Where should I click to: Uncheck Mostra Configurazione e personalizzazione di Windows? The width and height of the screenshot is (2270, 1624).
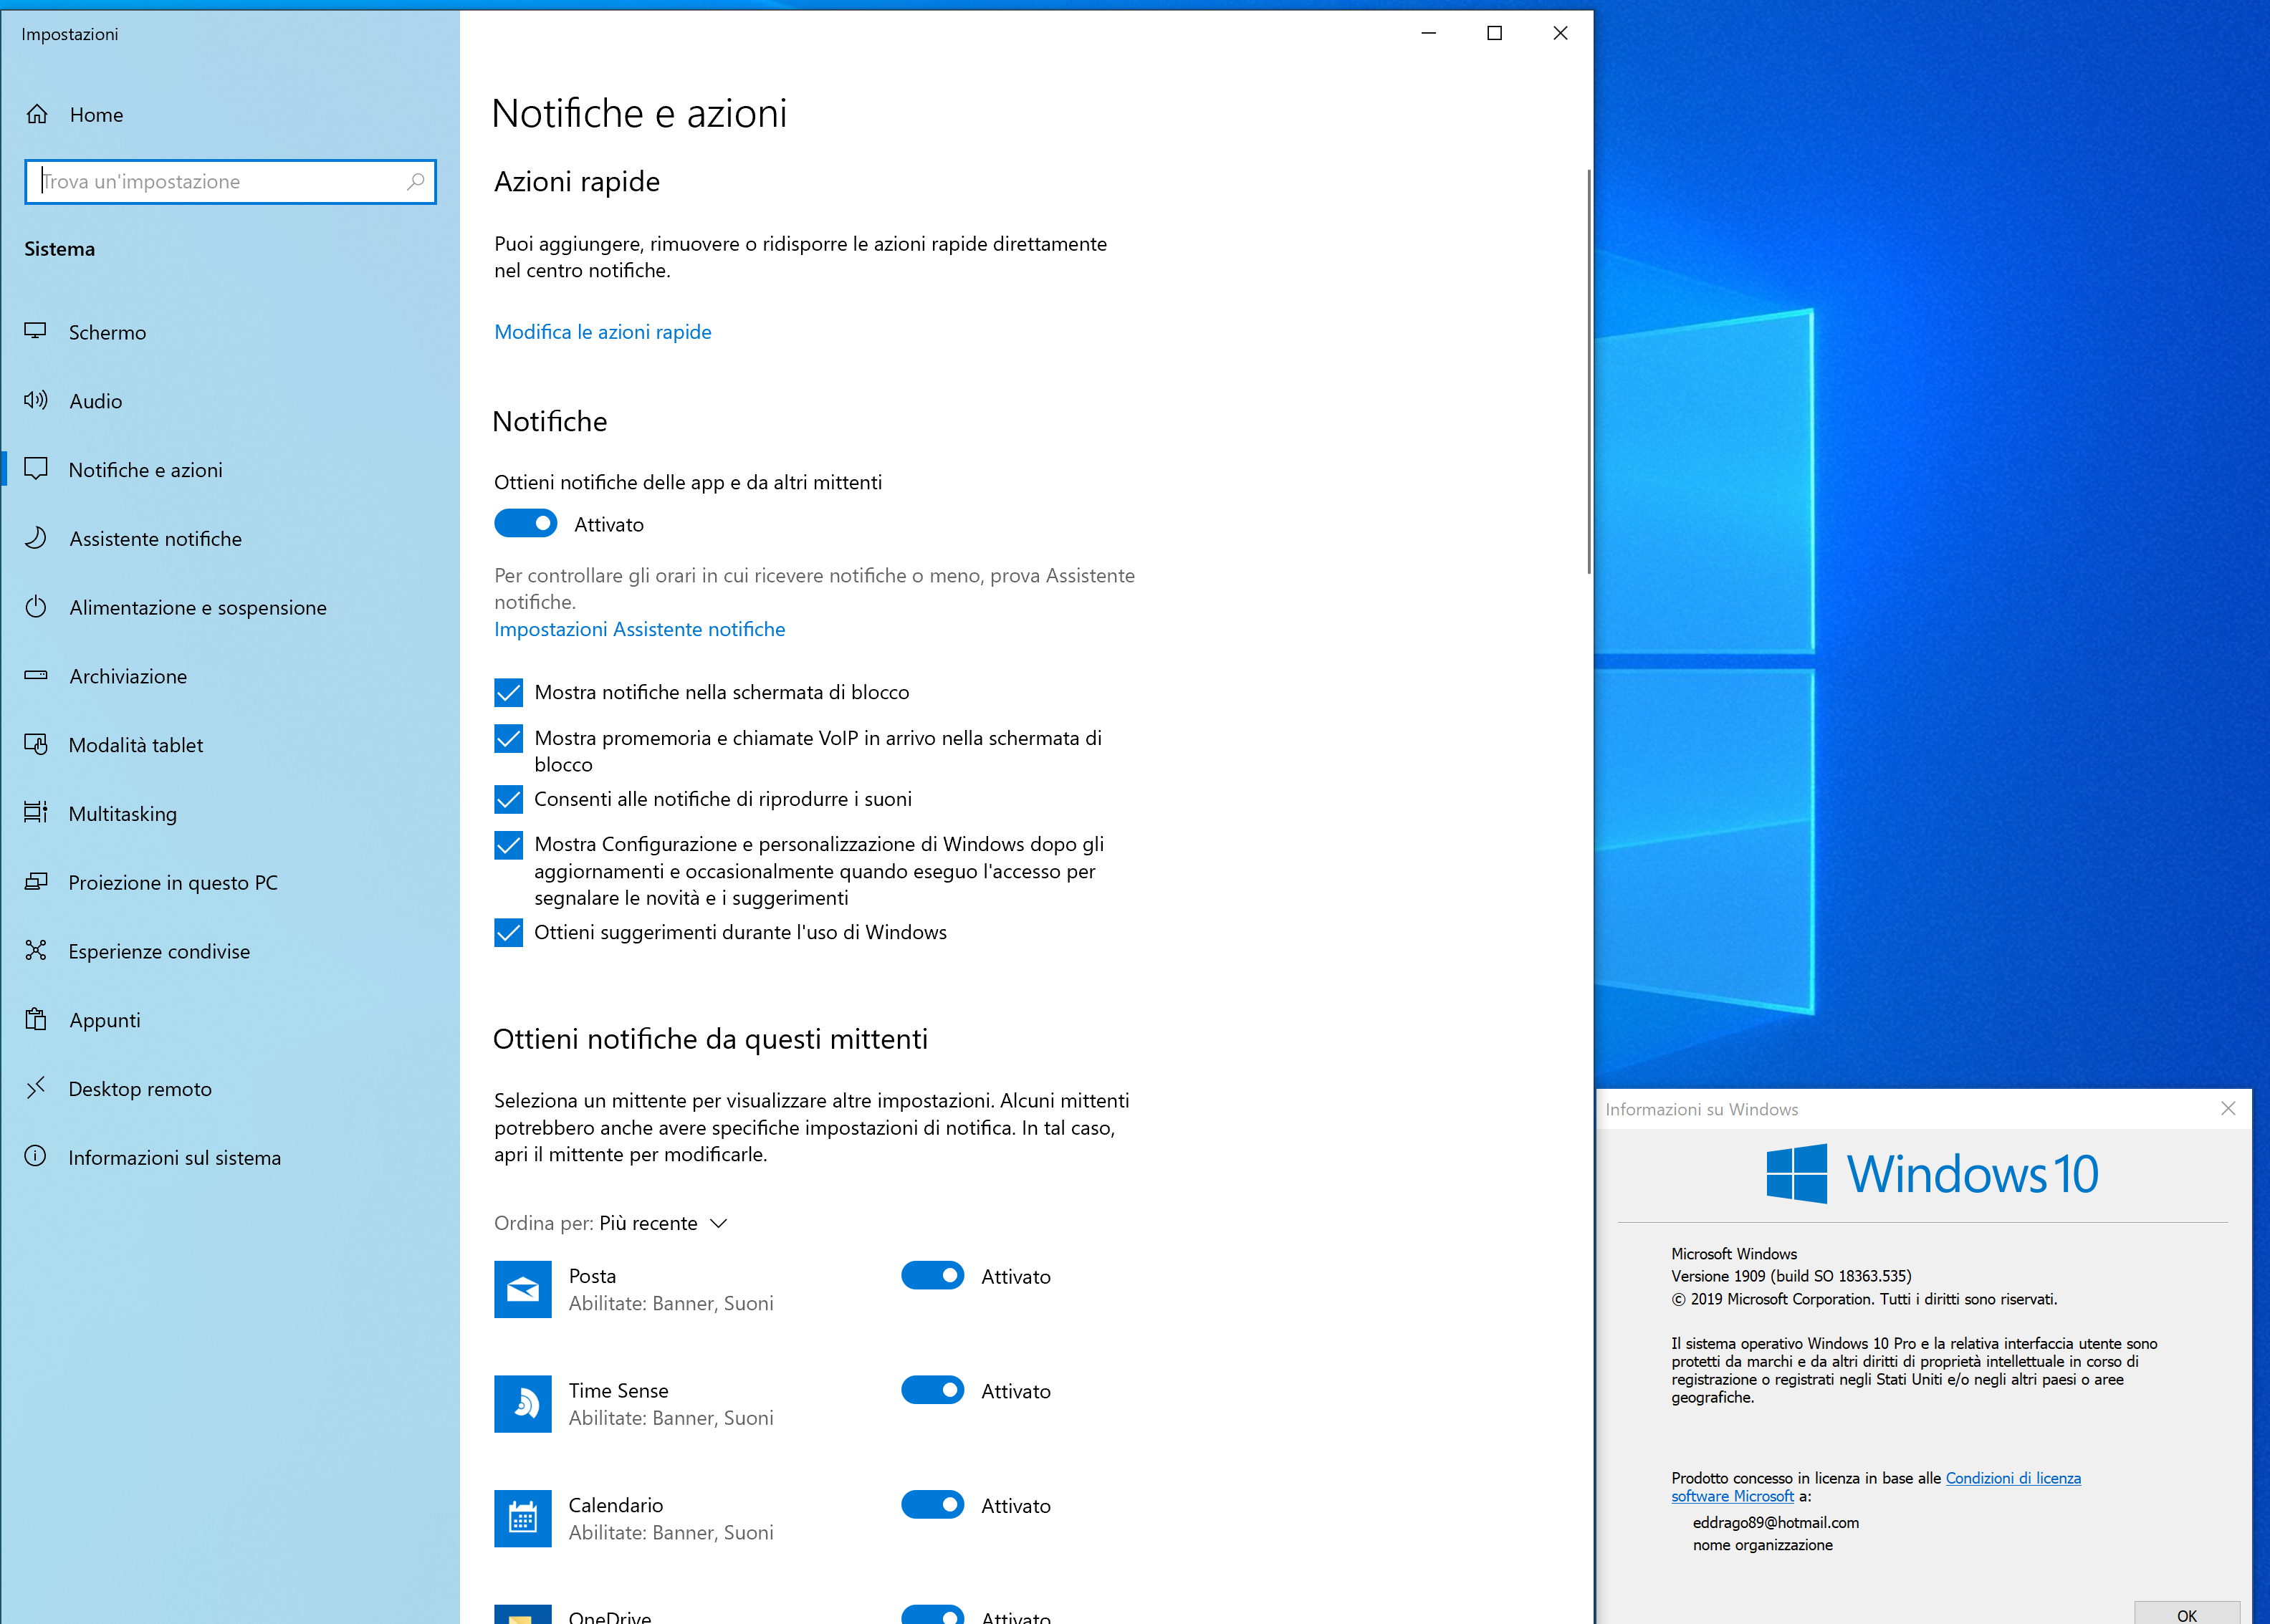(x=508, y=845)
